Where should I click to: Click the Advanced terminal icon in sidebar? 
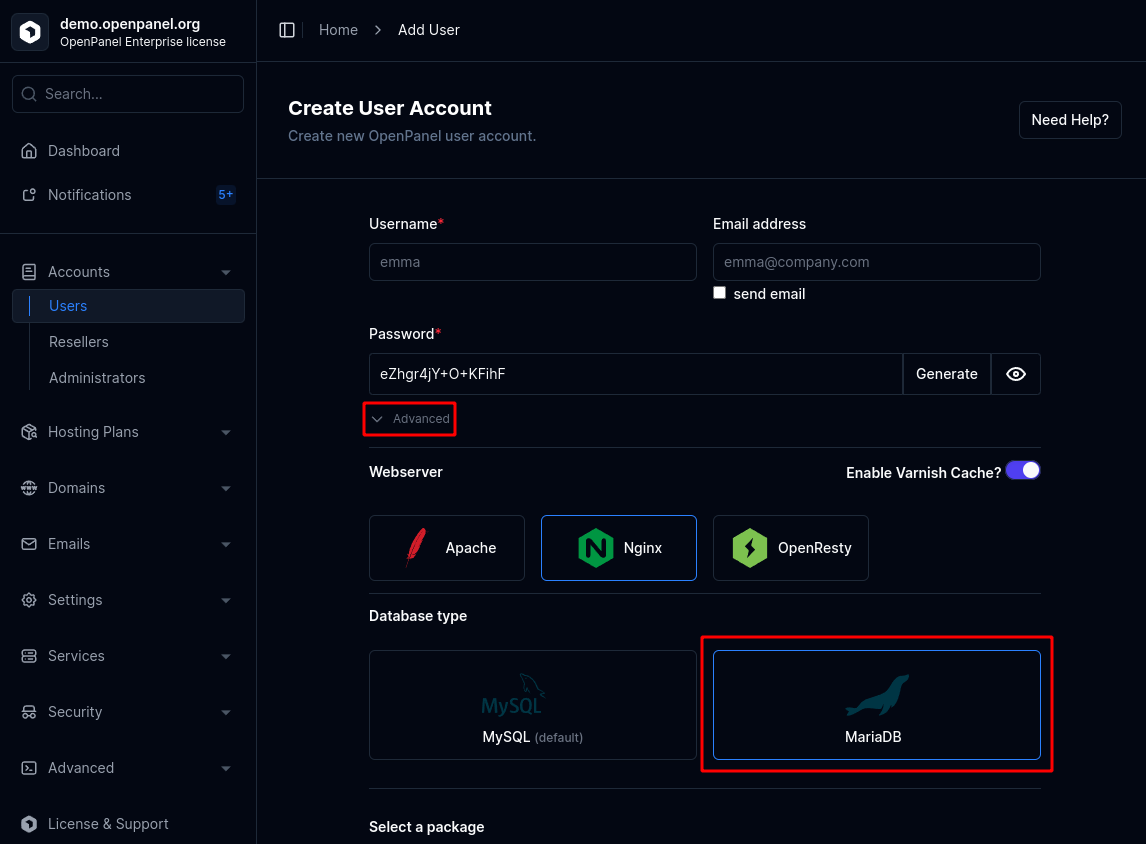[29, 768]
